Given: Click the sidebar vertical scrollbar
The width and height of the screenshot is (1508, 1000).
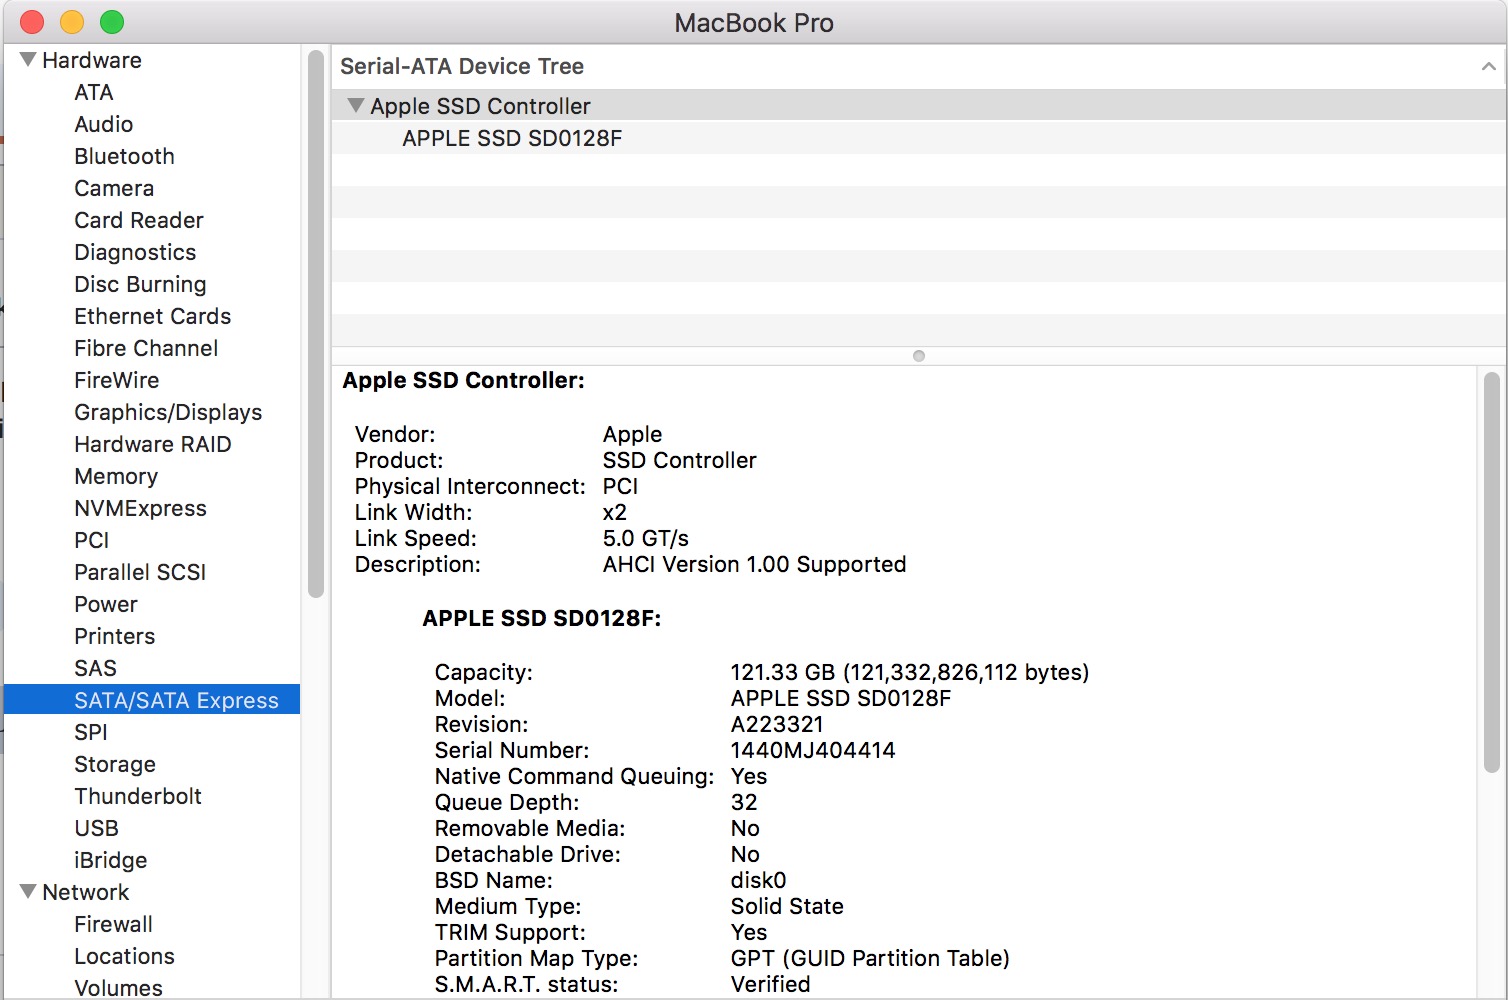Looking at the screenshot, I should 316,323.
